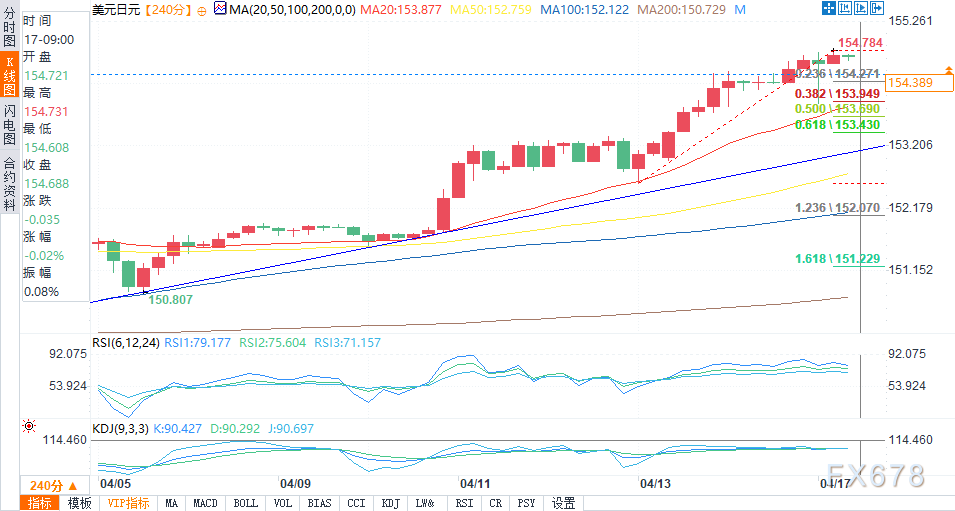Select the K线图 side tab
The height and width of the screenshot is (511, 955).
click(9, 76)
